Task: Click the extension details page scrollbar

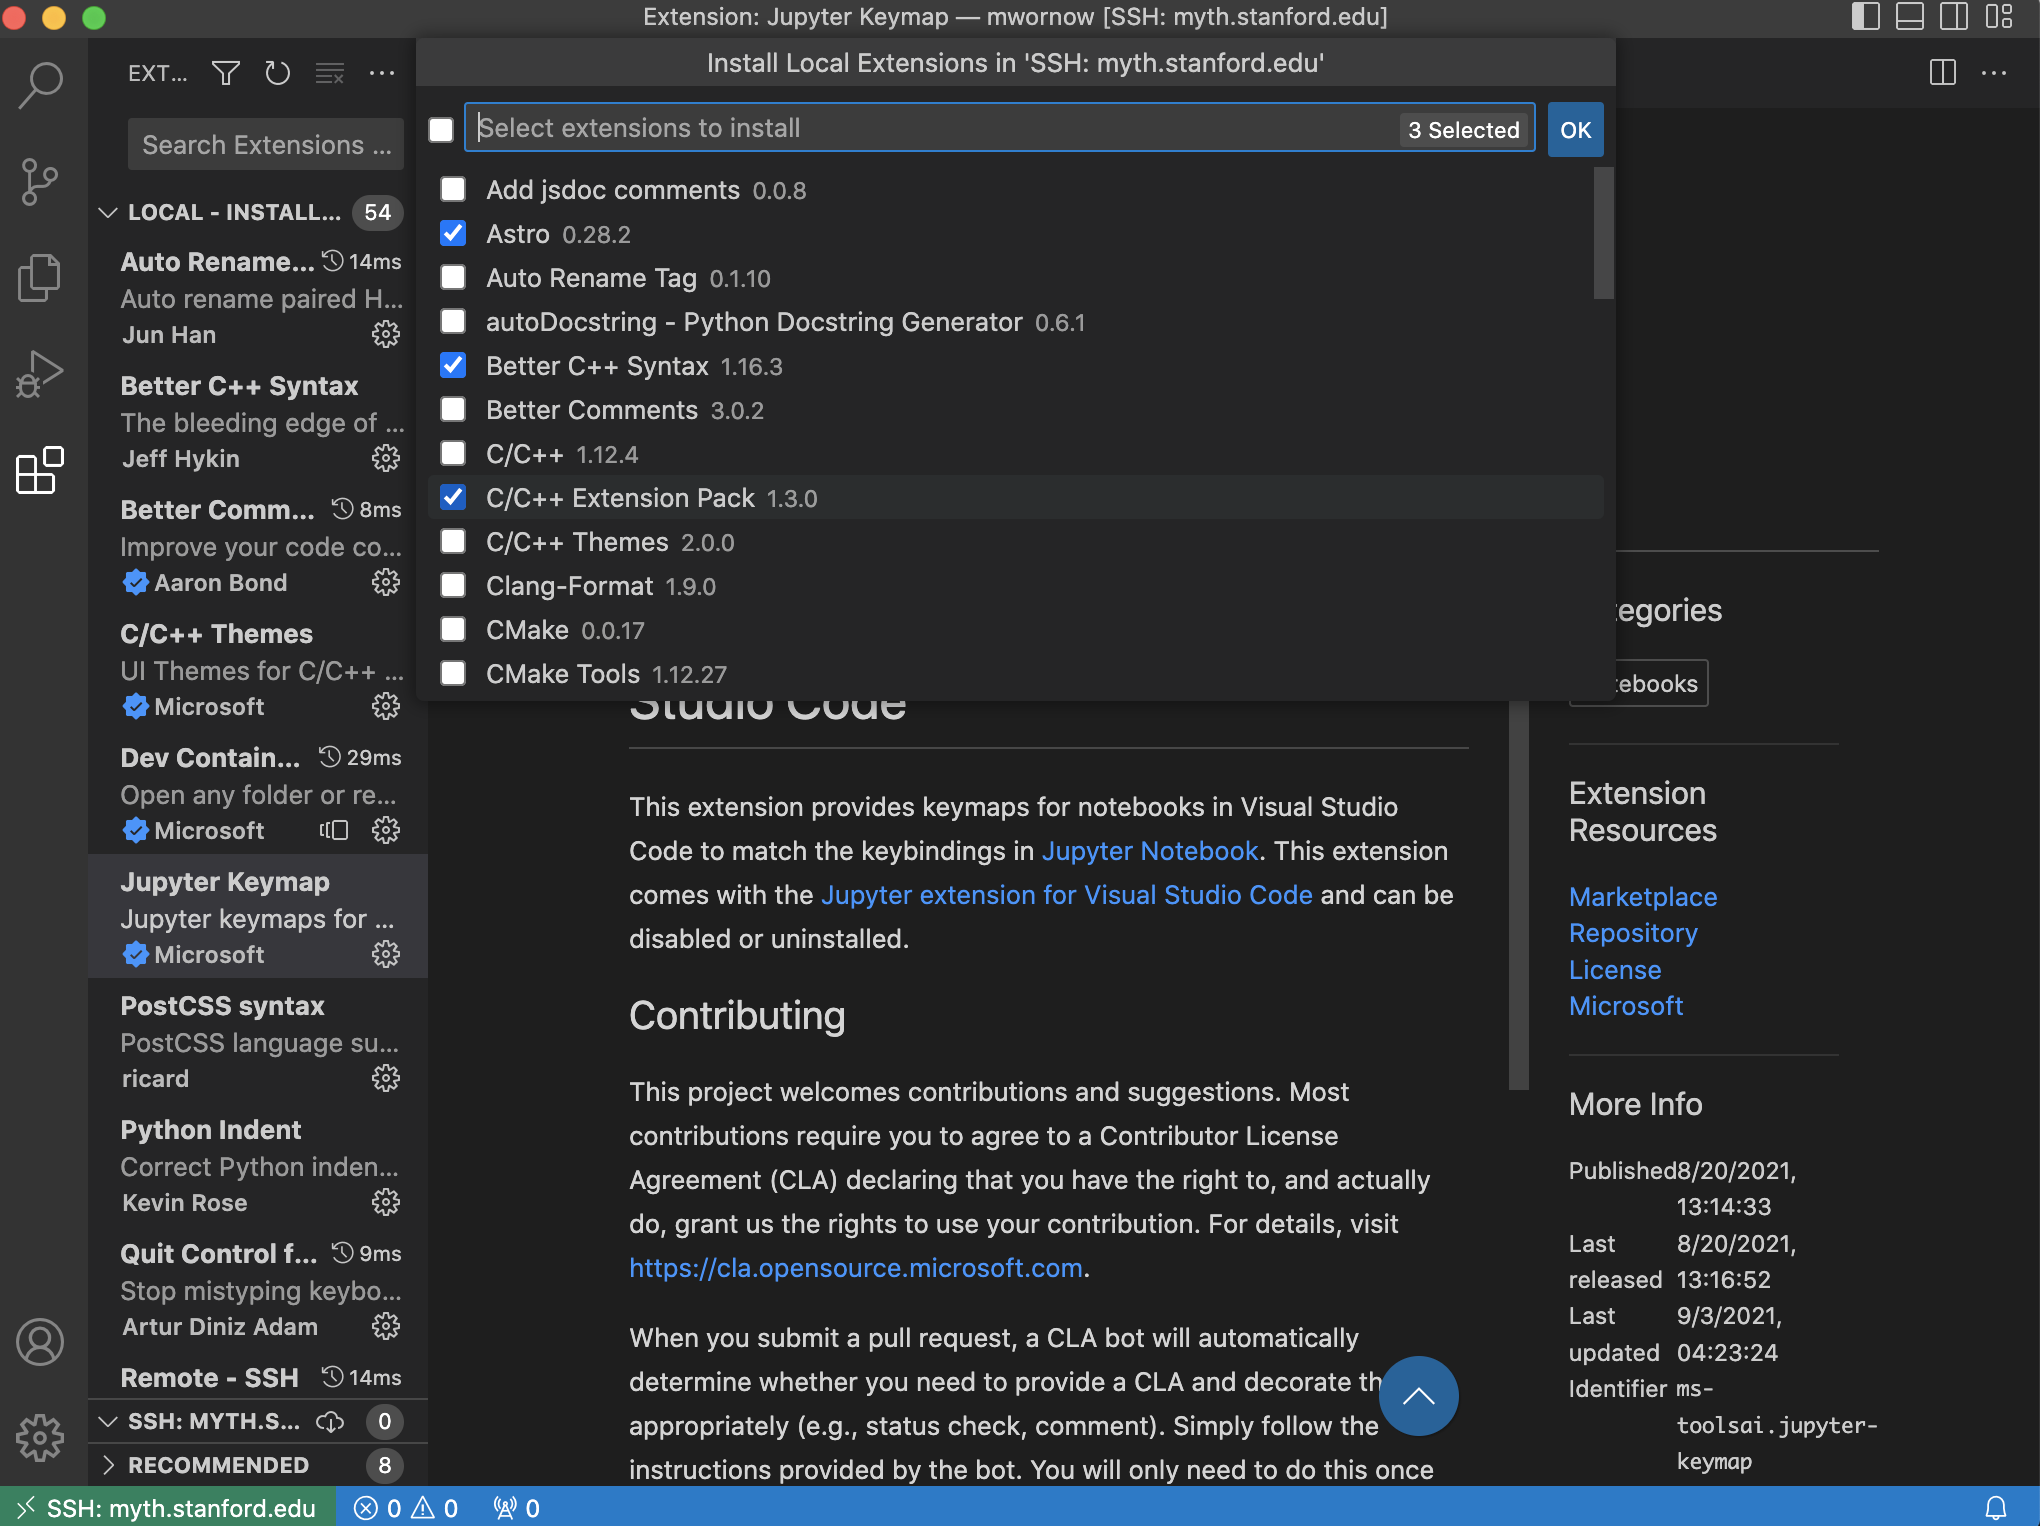Action: [1519, 895]
